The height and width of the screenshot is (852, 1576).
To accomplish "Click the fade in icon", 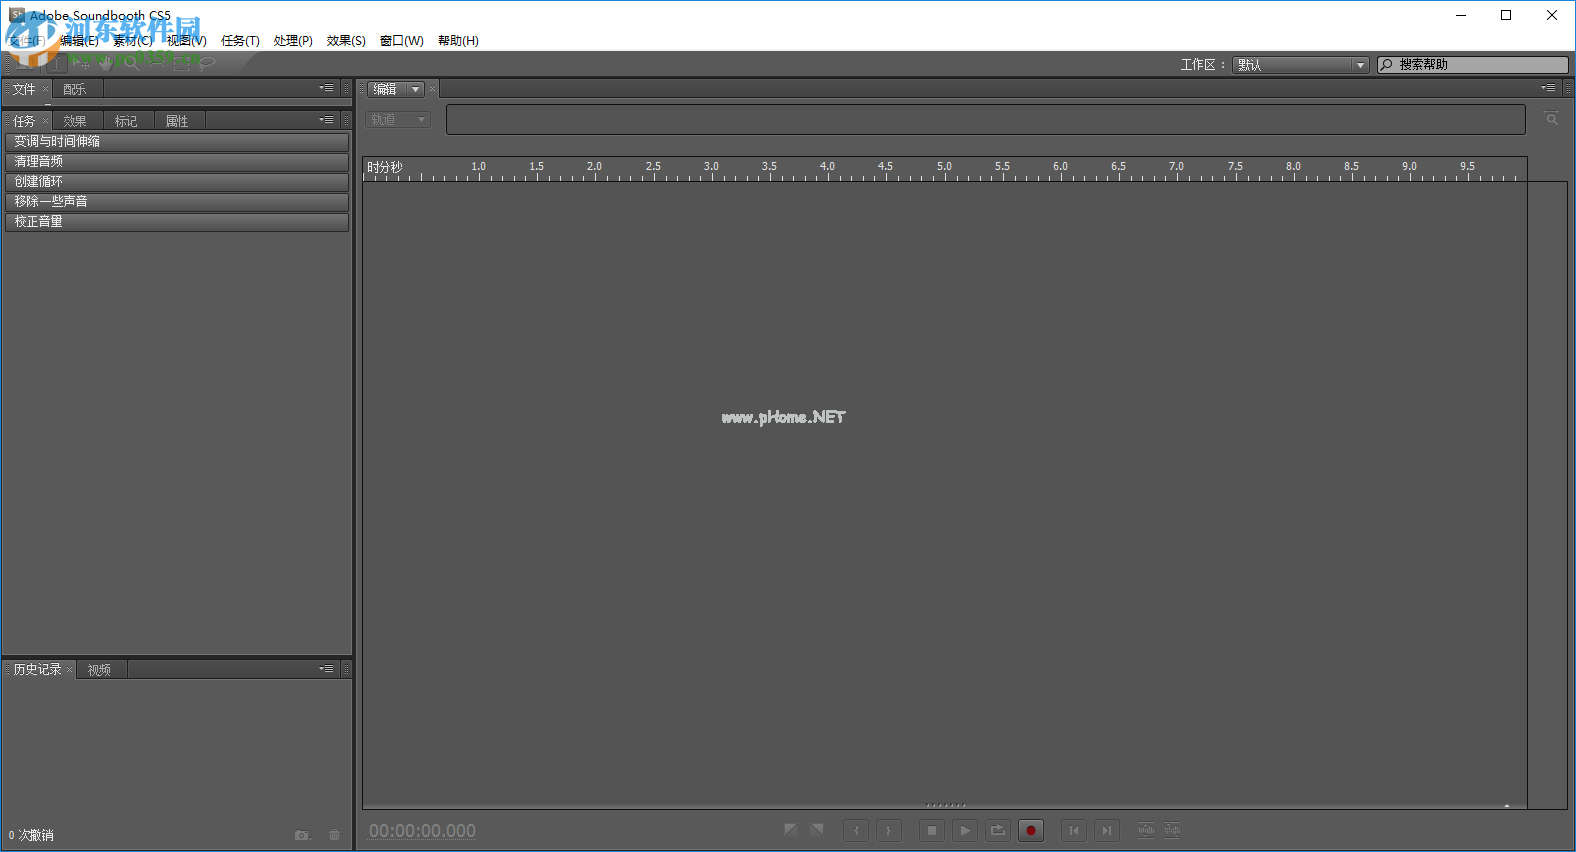I will (x=790, y=830).
